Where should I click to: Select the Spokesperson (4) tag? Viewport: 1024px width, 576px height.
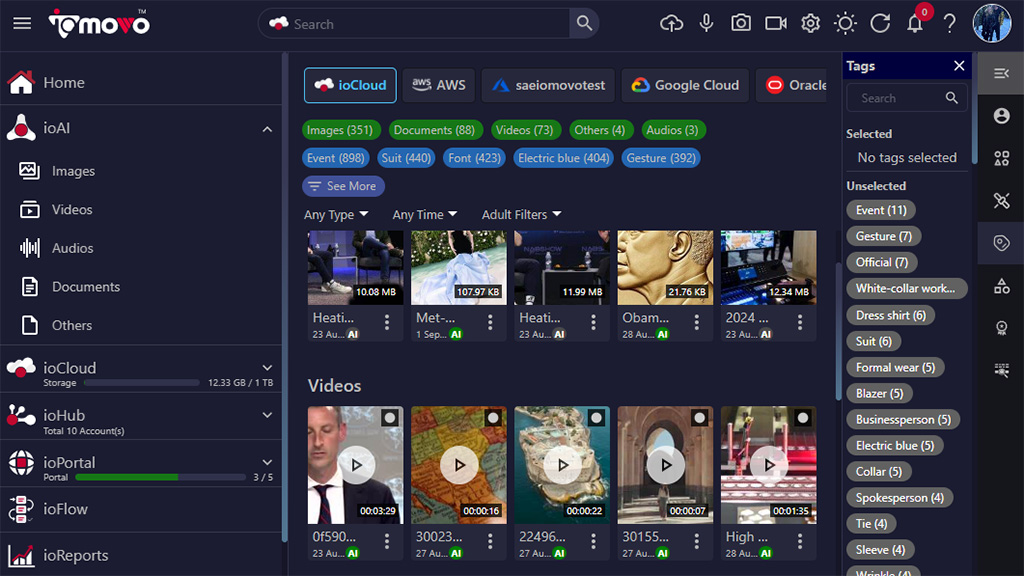coord(899,498)
